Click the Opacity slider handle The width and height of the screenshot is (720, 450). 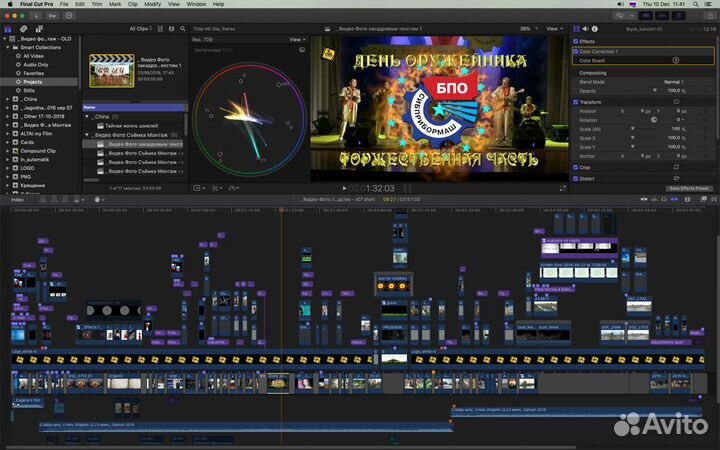coord(654,90)
